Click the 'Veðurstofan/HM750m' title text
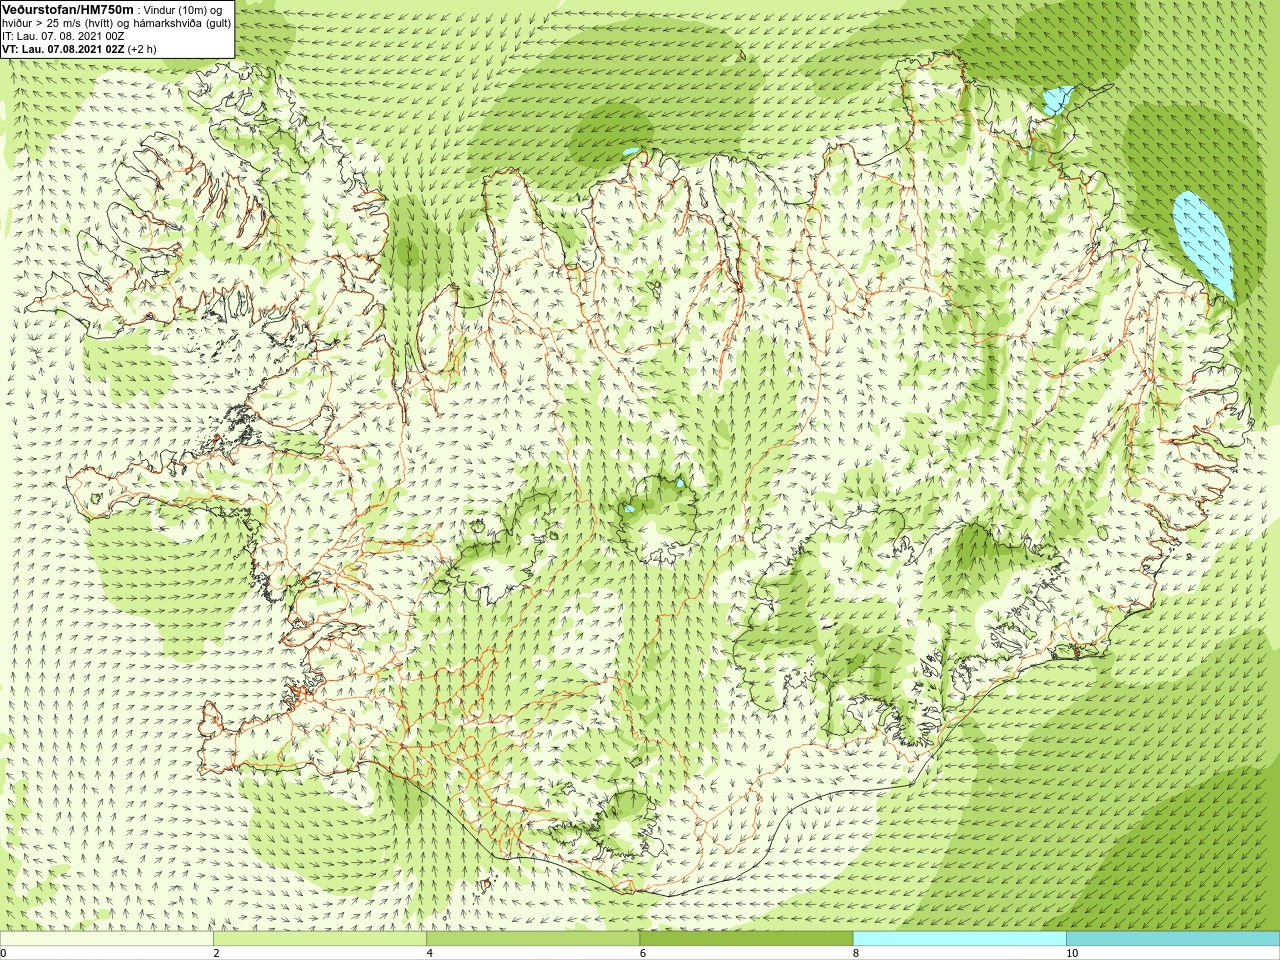This screenshot has width=1280, height=960. [x=67, y=9]
